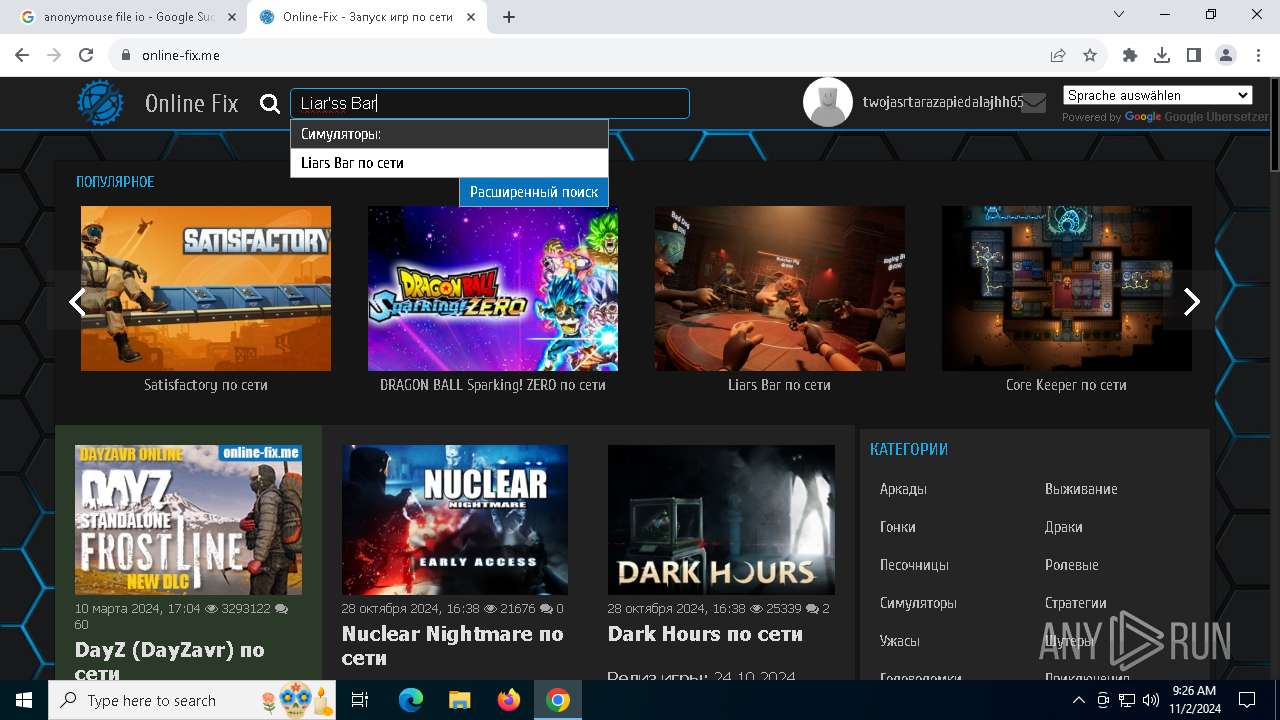Click the search magnifier icon

click(270, 104)
